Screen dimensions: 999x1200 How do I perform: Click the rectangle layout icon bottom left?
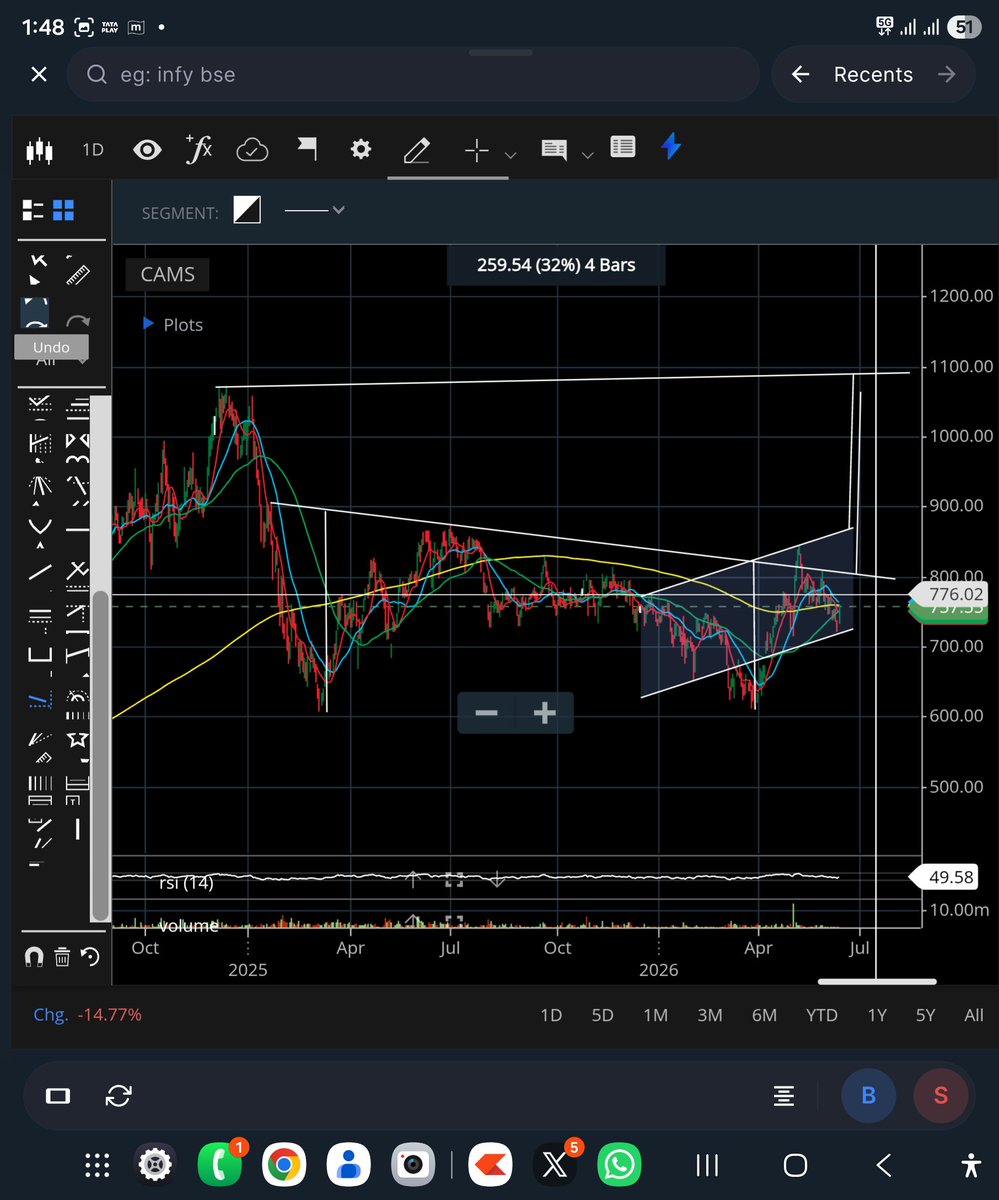coord(58,1096)
